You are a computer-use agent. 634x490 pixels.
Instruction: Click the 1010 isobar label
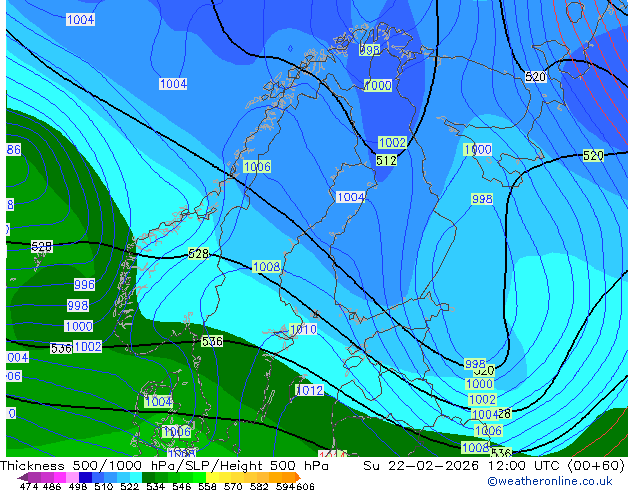point(303,329)
